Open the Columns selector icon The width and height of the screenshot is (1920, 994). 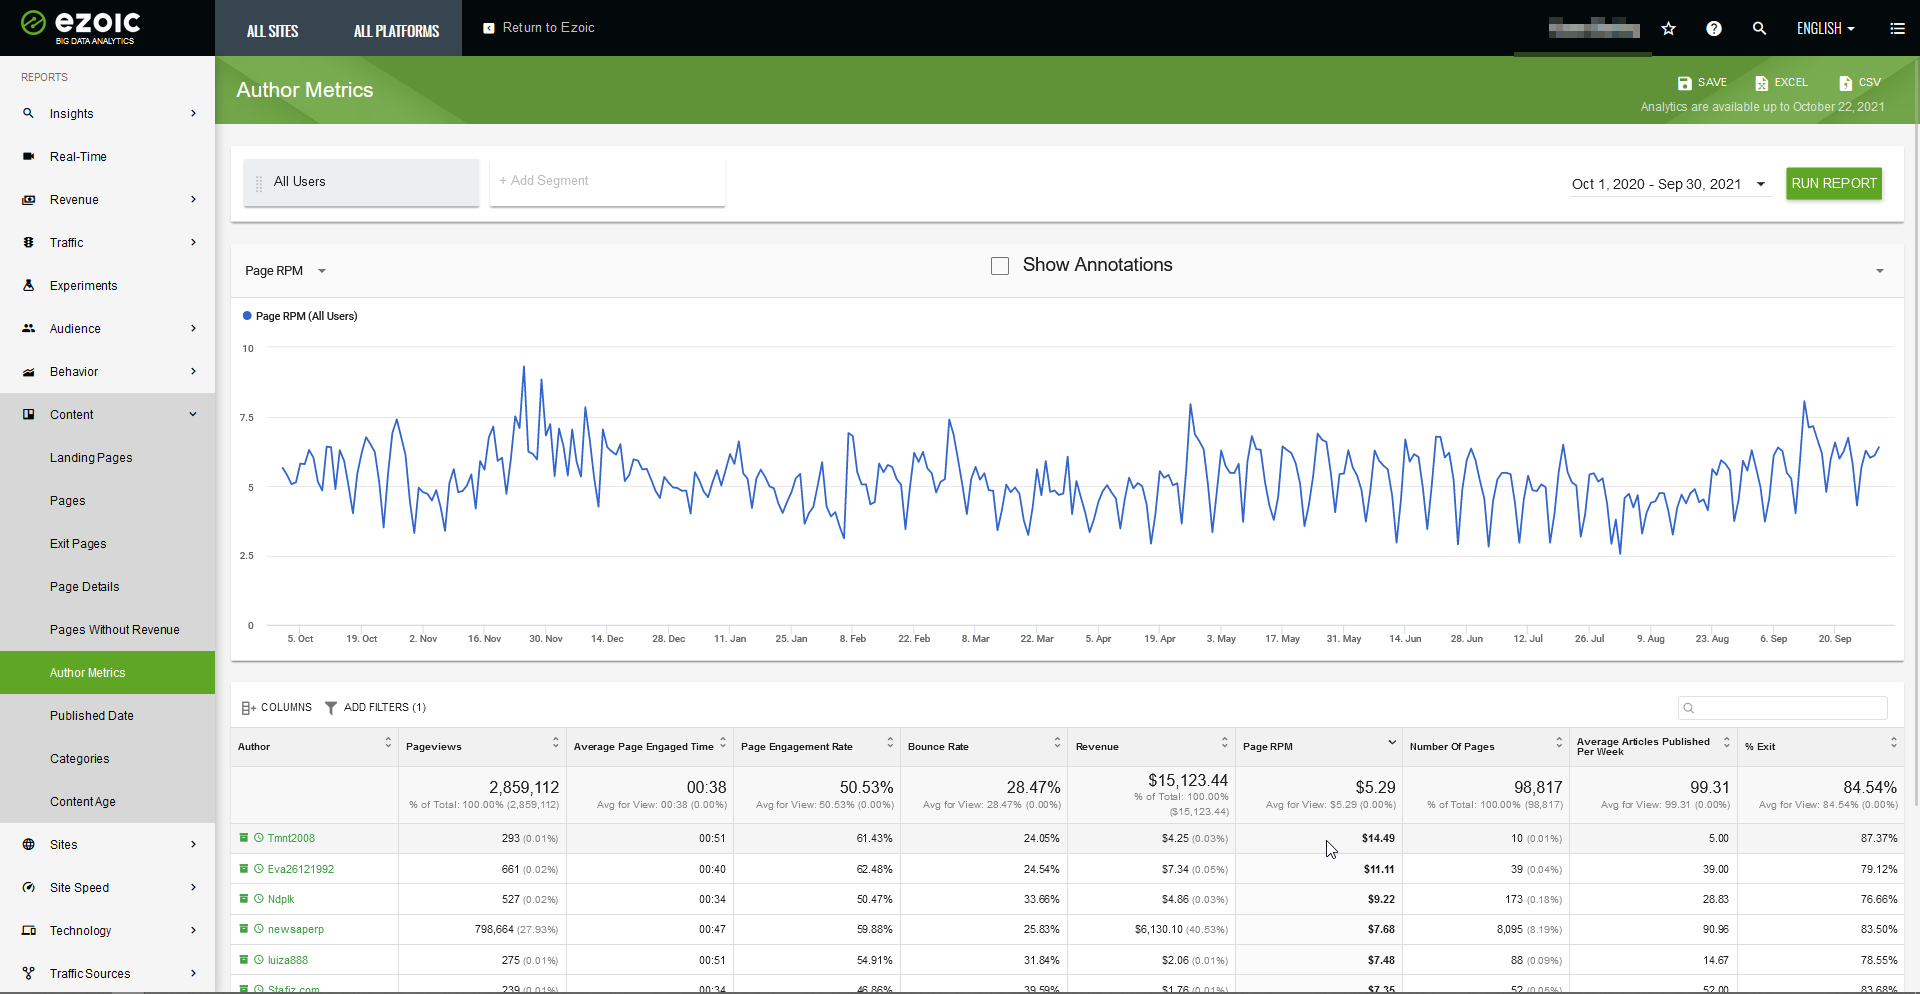[249, 708]
